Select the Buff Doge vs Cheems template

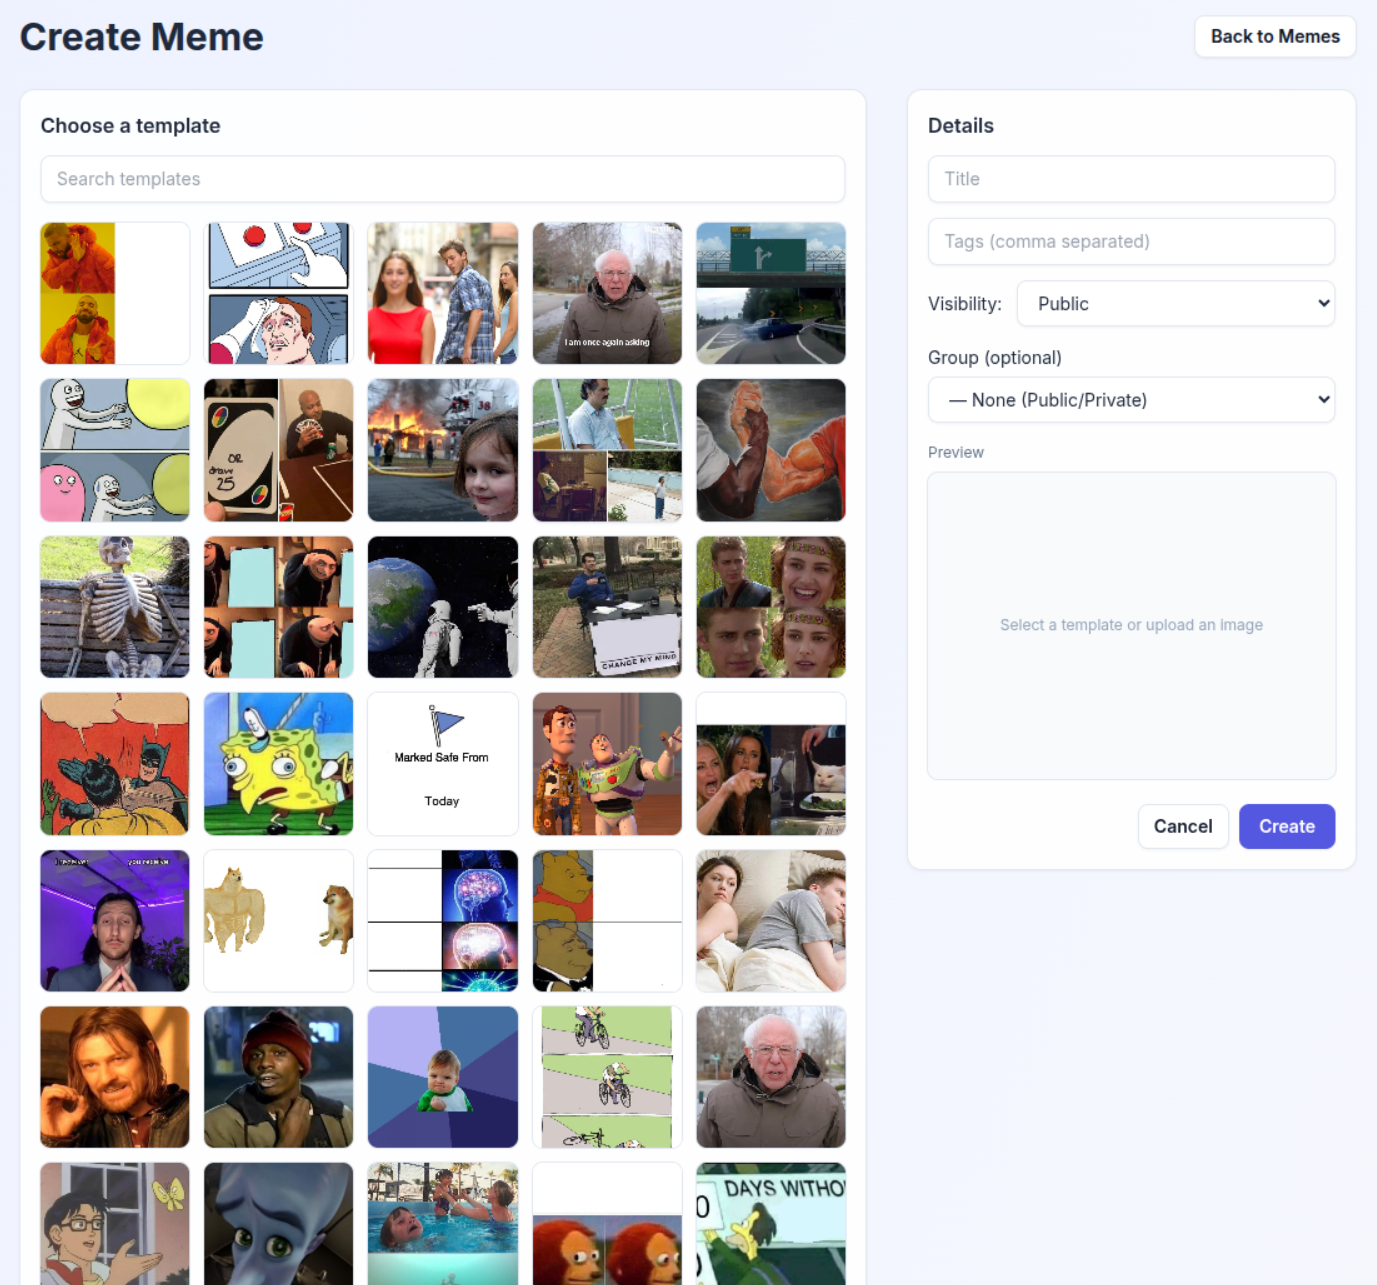tap(279, 921)
